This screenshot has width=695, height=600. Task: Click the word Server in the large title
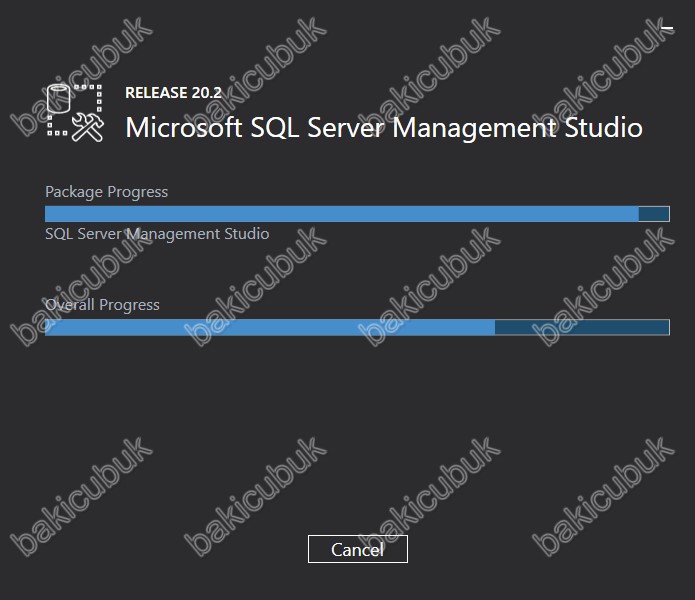[346, 128]
